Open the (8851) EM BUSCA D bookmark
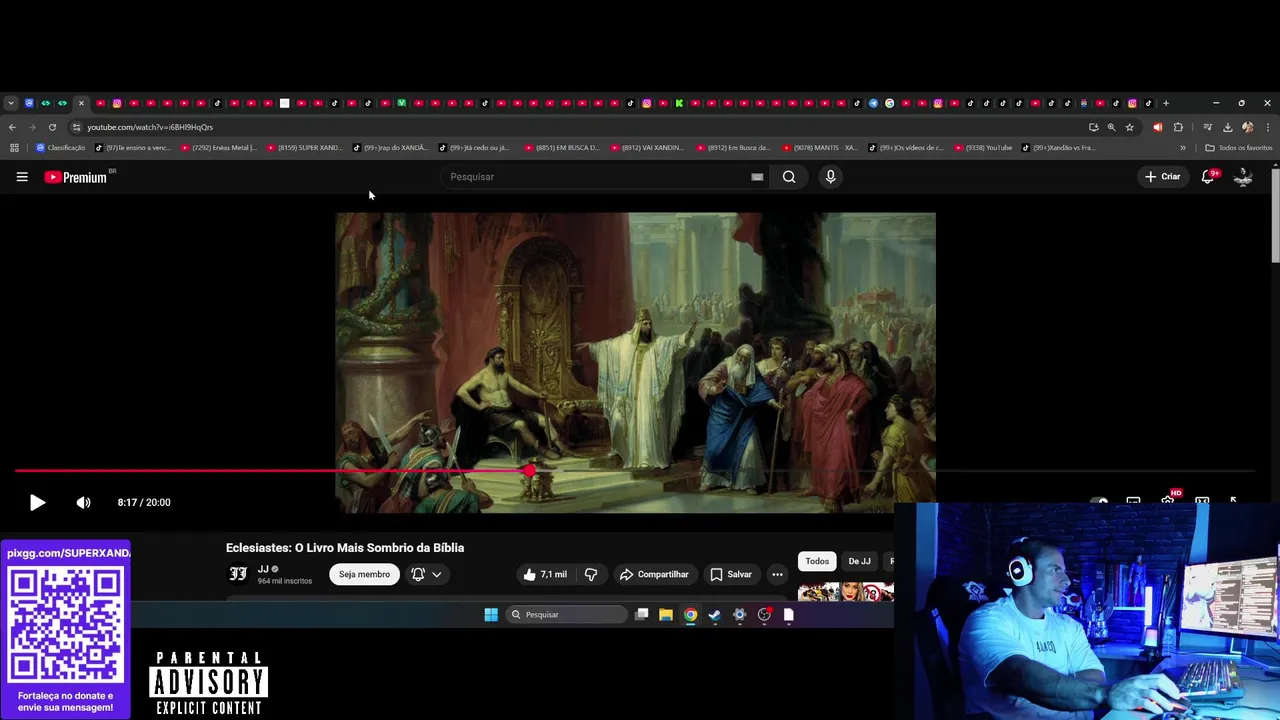Screen dimensions: 1280x720 (x=562, y=148)
